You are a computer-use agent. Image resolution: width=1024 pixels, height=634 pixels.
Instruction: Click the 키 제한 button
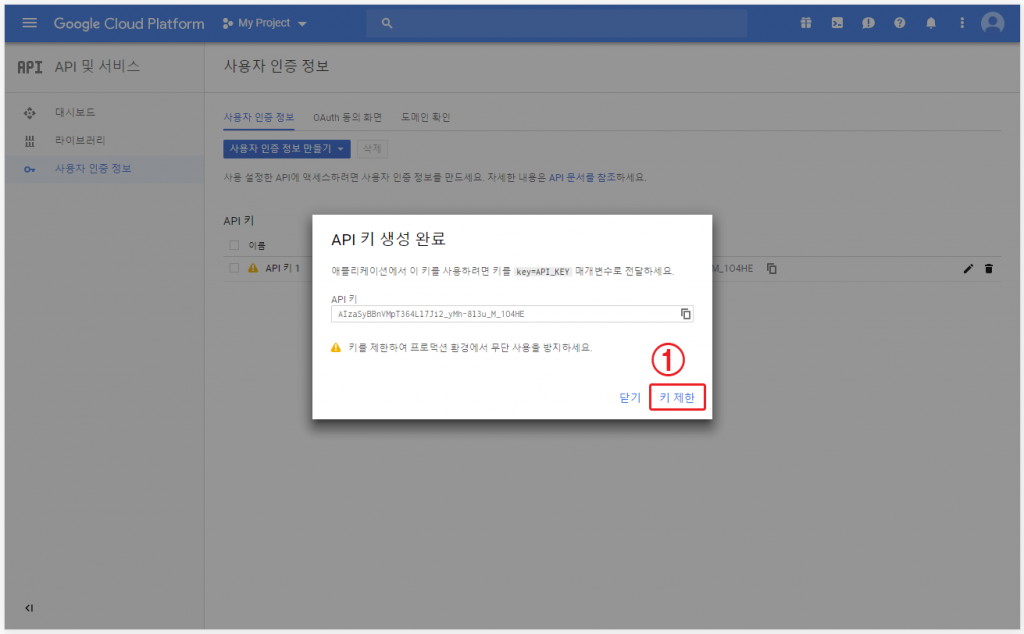677,398
